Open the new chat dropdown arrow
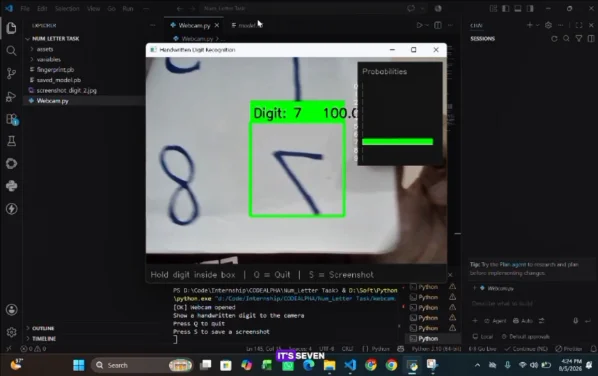This screenshot has height=376, width=598. pyautogui.click(x=538, y=25)
